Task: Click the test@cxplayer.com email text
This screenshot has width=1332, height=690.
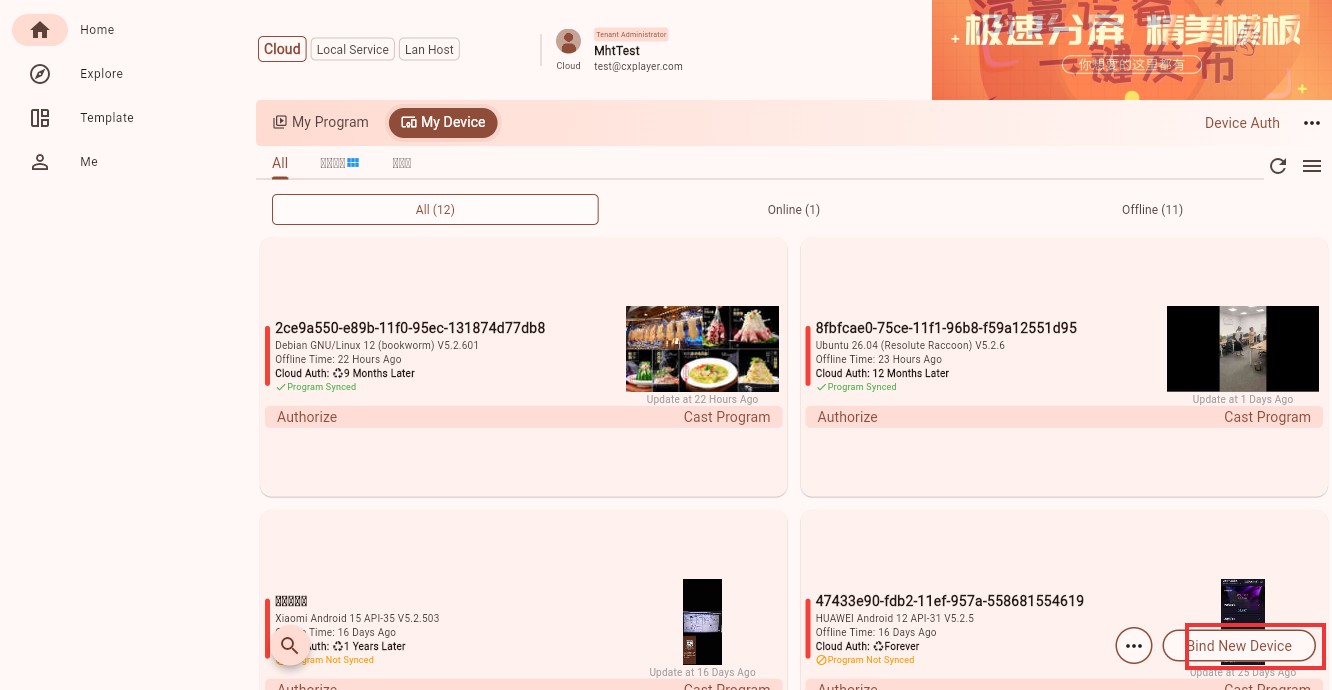Action: click(x=638, y=66)
